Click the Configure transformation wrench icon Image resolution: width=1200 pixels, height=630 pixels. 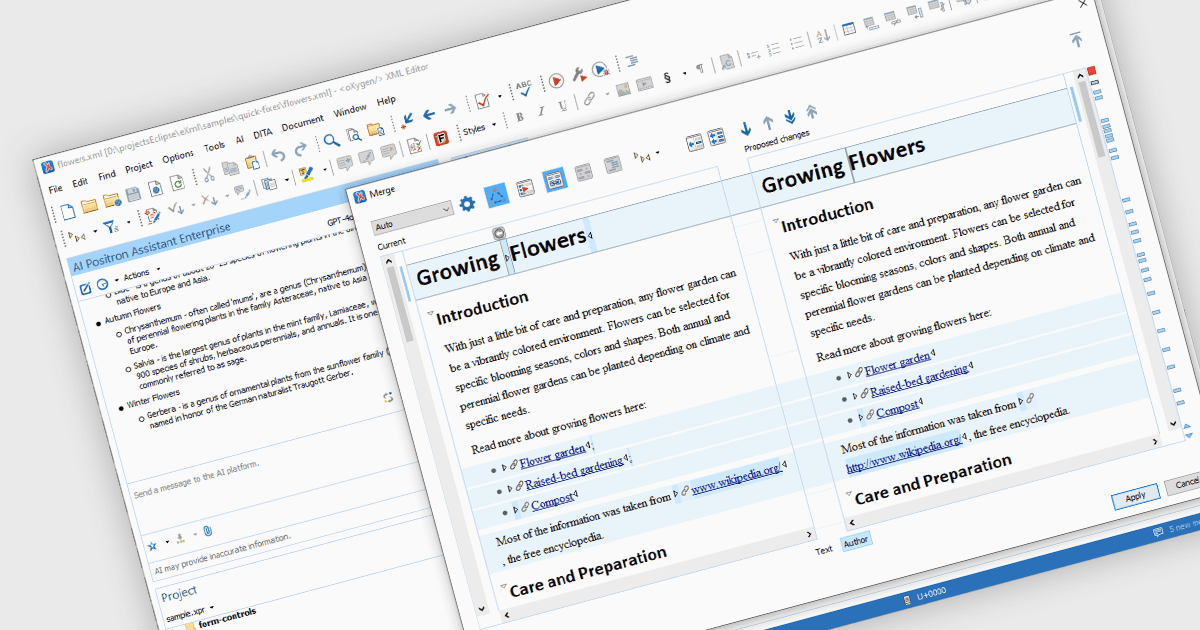coord(578,73)
